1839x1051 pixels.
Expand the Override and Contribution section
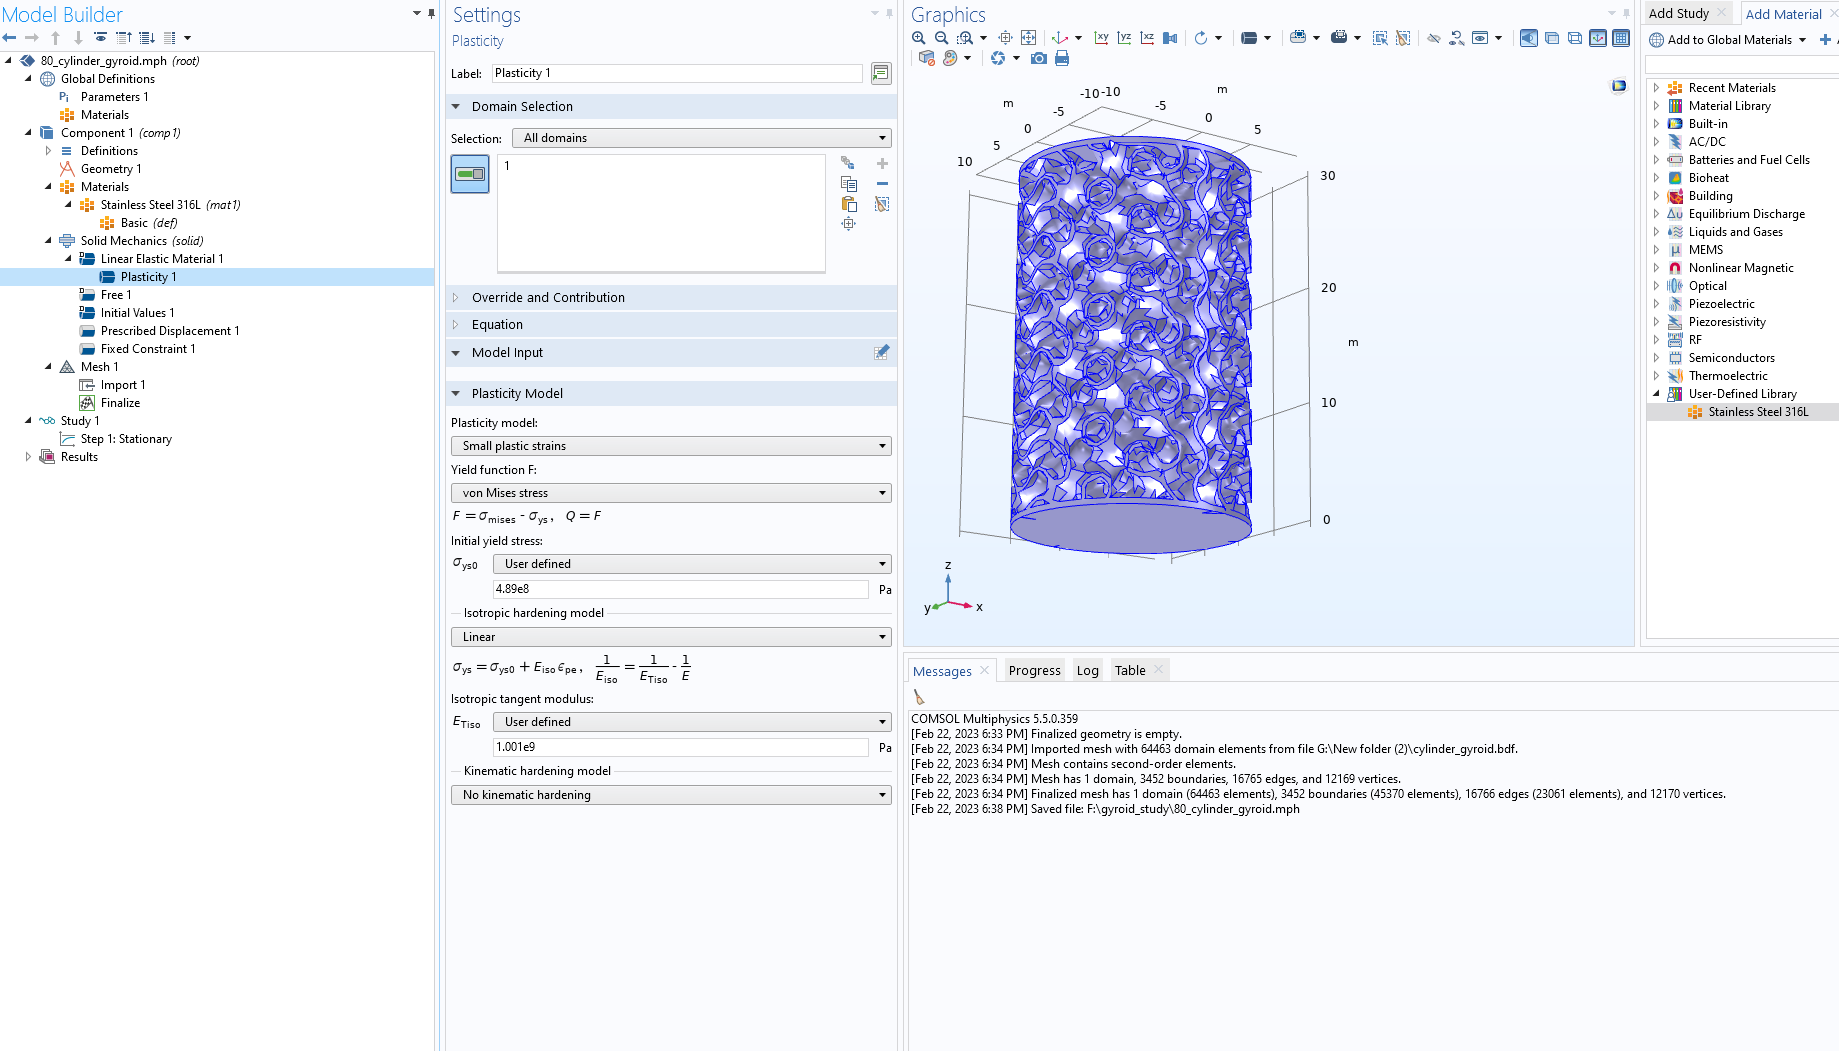pyautogui.click(x=548, y=298)
